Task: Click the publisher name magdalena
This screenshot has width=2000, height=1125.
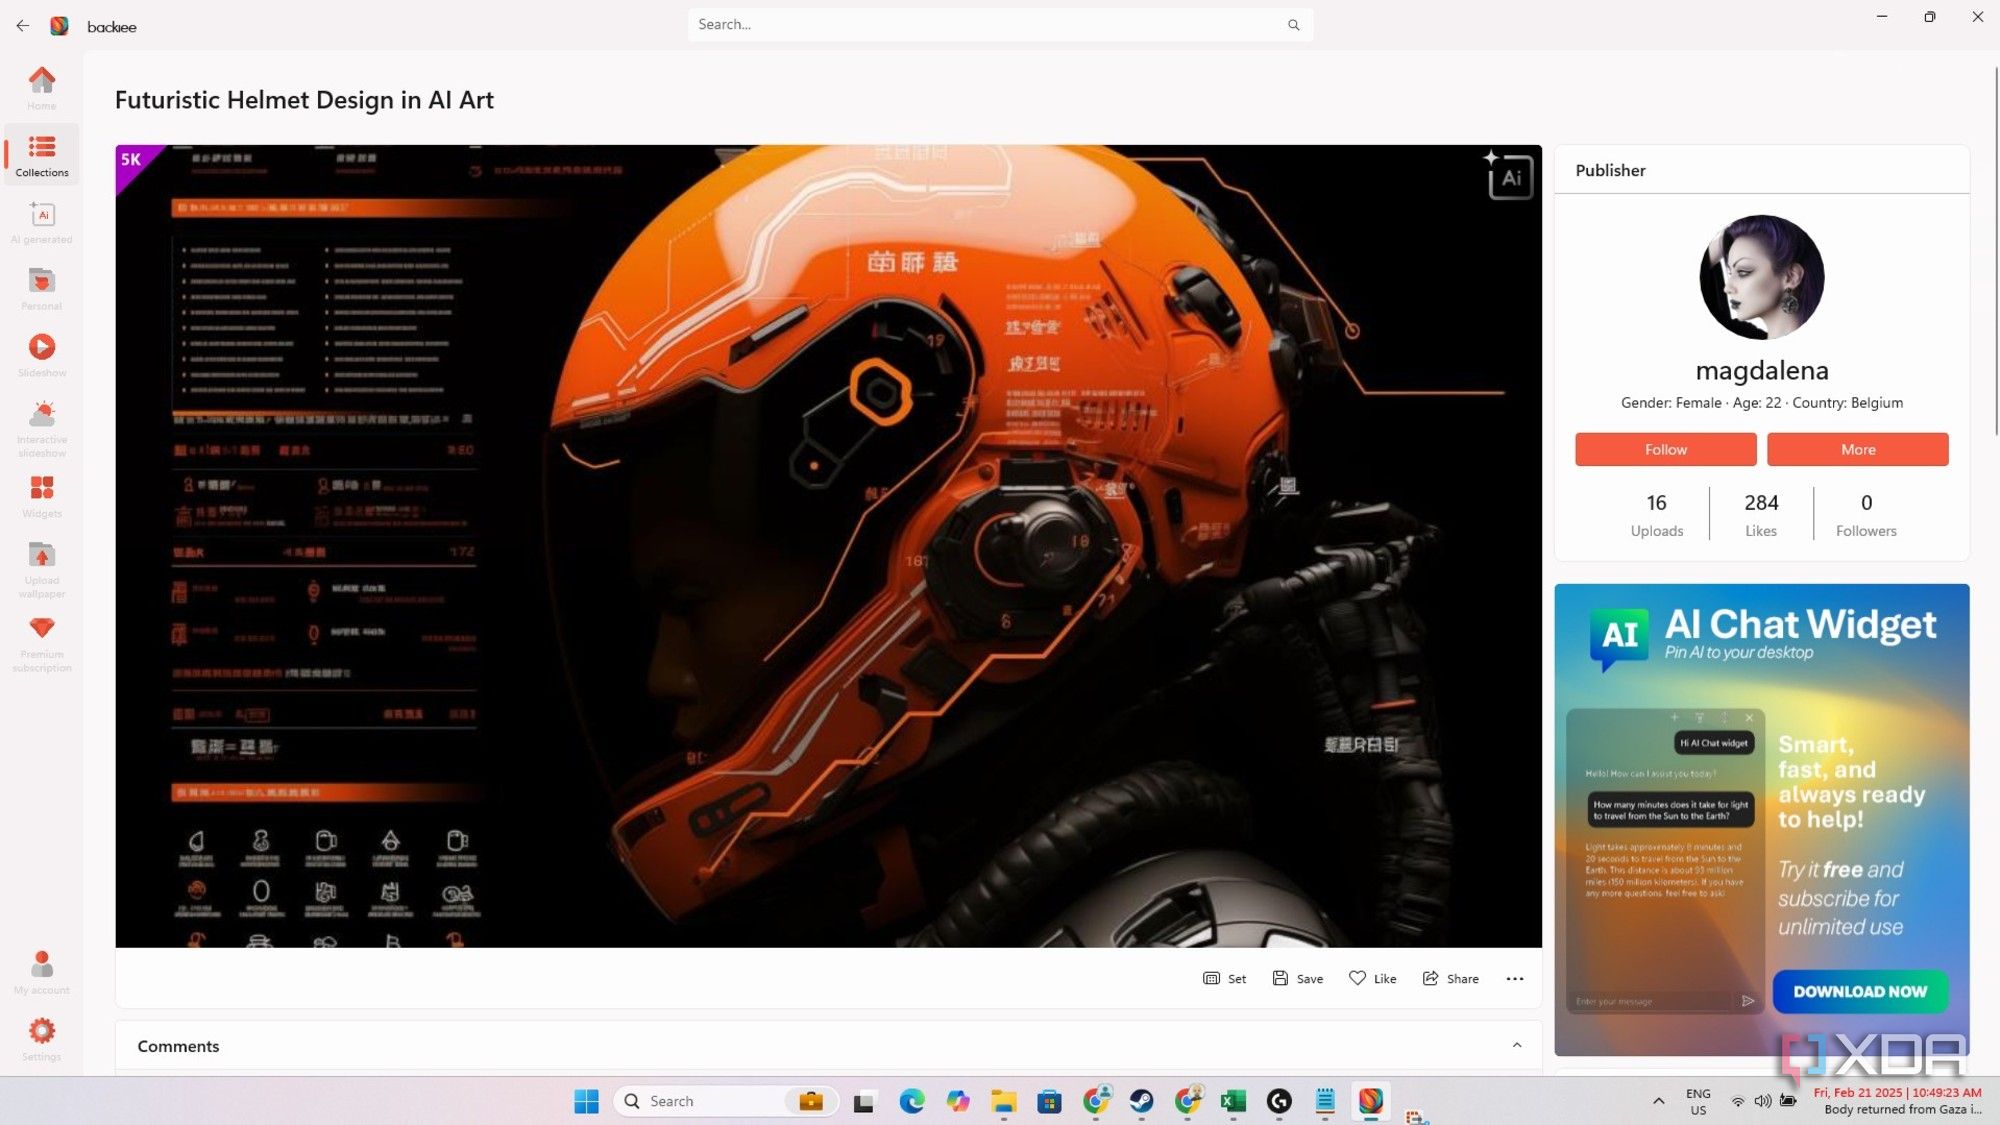Action: 1761,371
